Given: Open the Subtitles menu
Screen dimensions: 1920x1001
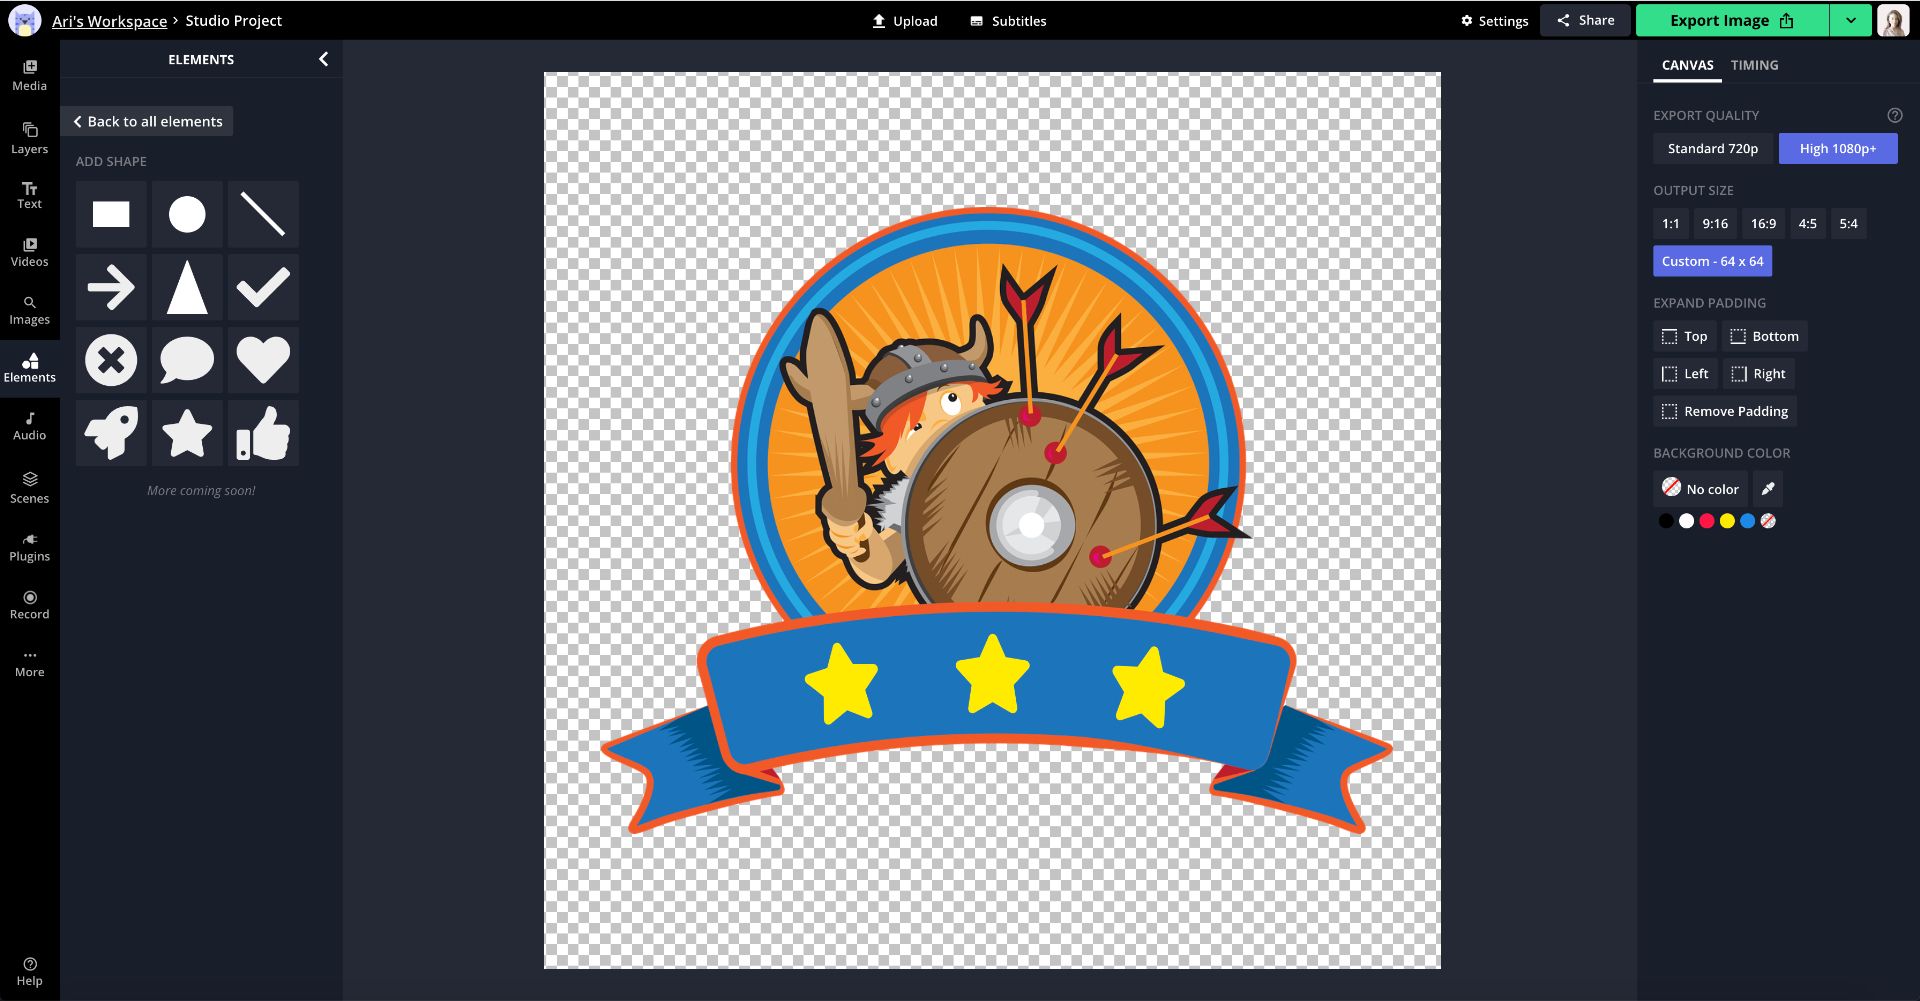Looking at the screenshot, I should click(1008, 21).
